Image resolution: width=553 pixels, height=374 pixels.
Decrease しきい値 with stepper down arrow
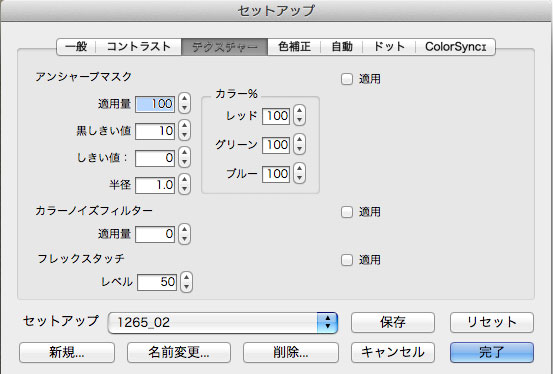click(184, 162)
